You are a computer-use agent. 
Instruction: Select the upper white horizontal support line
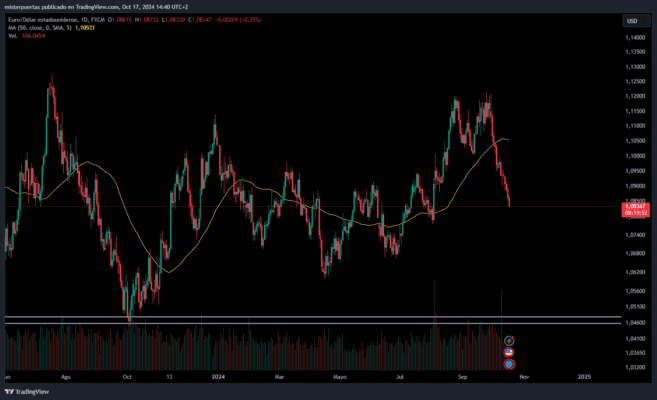coord(250,317)
